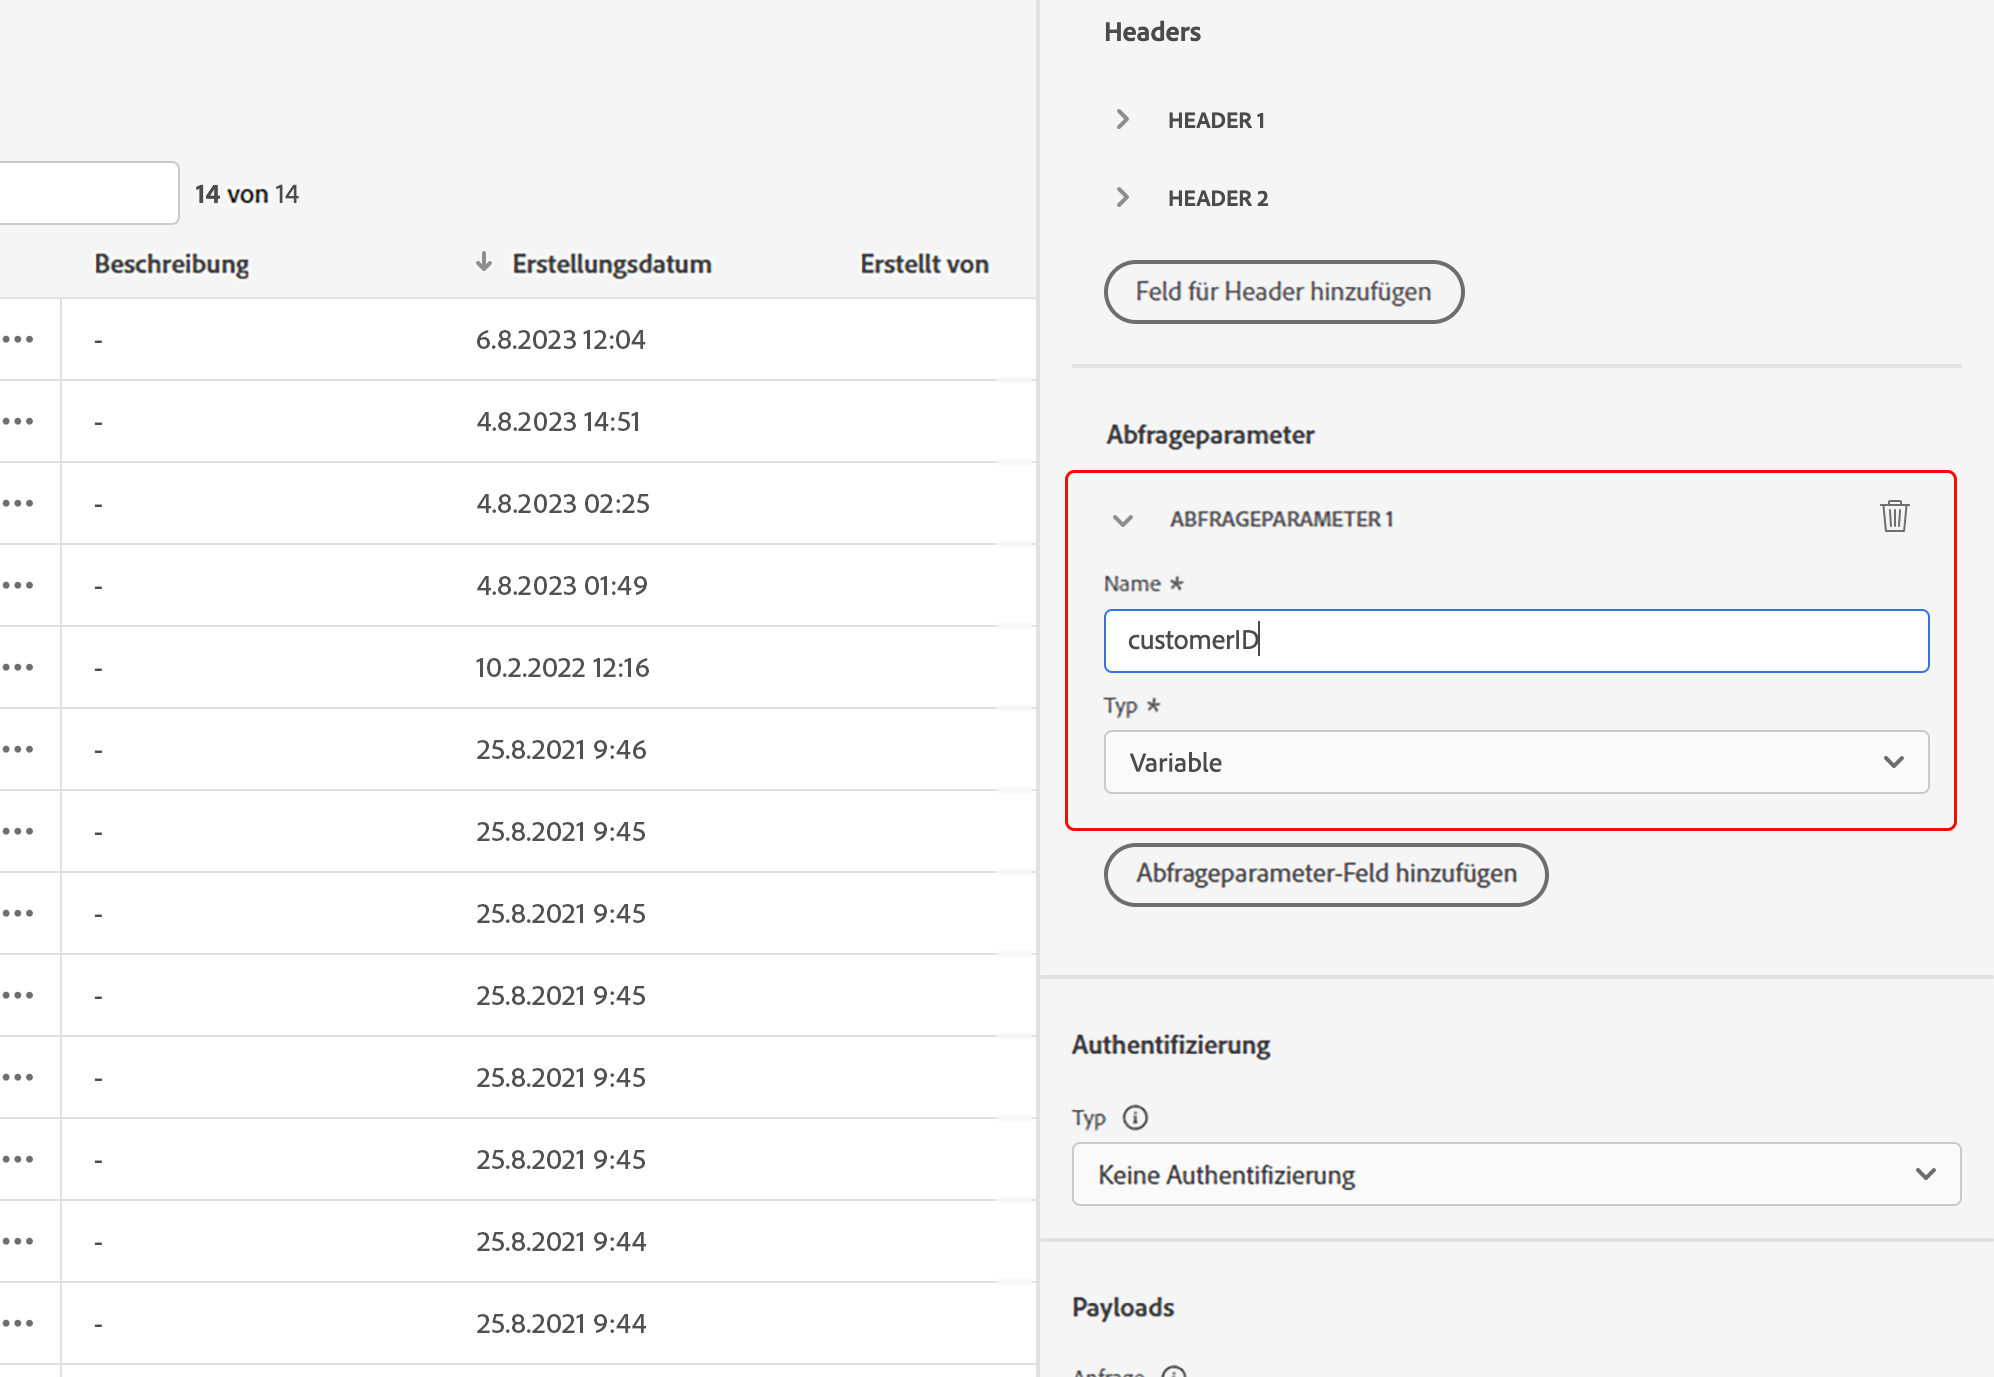Viewport: 1994px width, 1377px height.
Task: Open more options for 6.8.2023 12:04 row
Action: 19,339
